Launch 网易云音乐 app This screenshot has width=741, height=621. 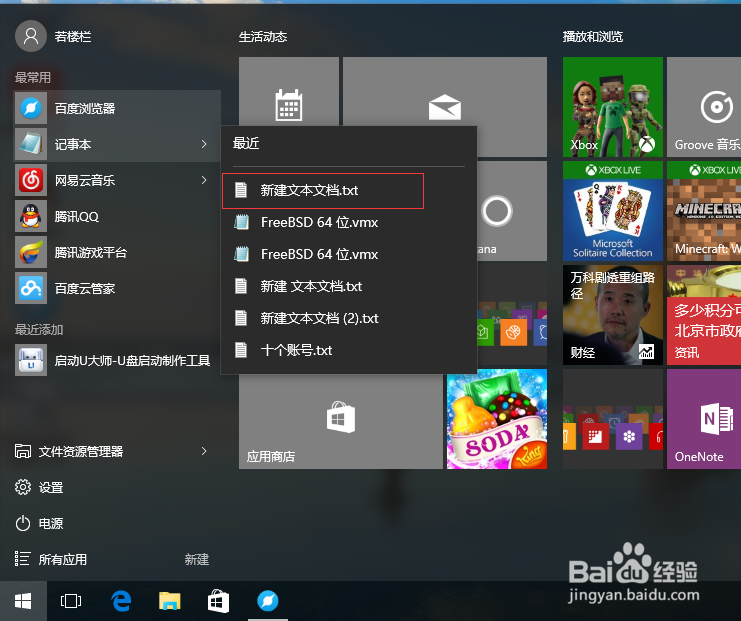pyautogui.click(x=117, y=180)
